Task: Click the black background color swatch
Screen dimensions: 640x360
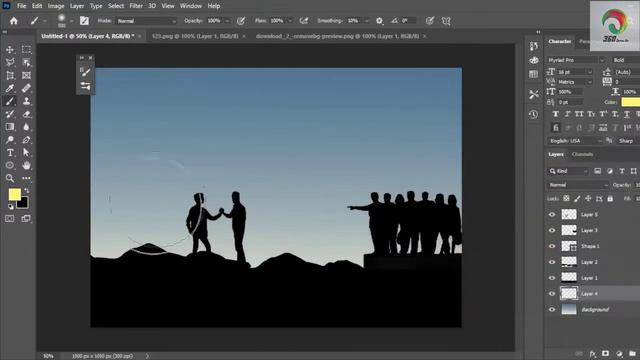Action: point(23,204)
